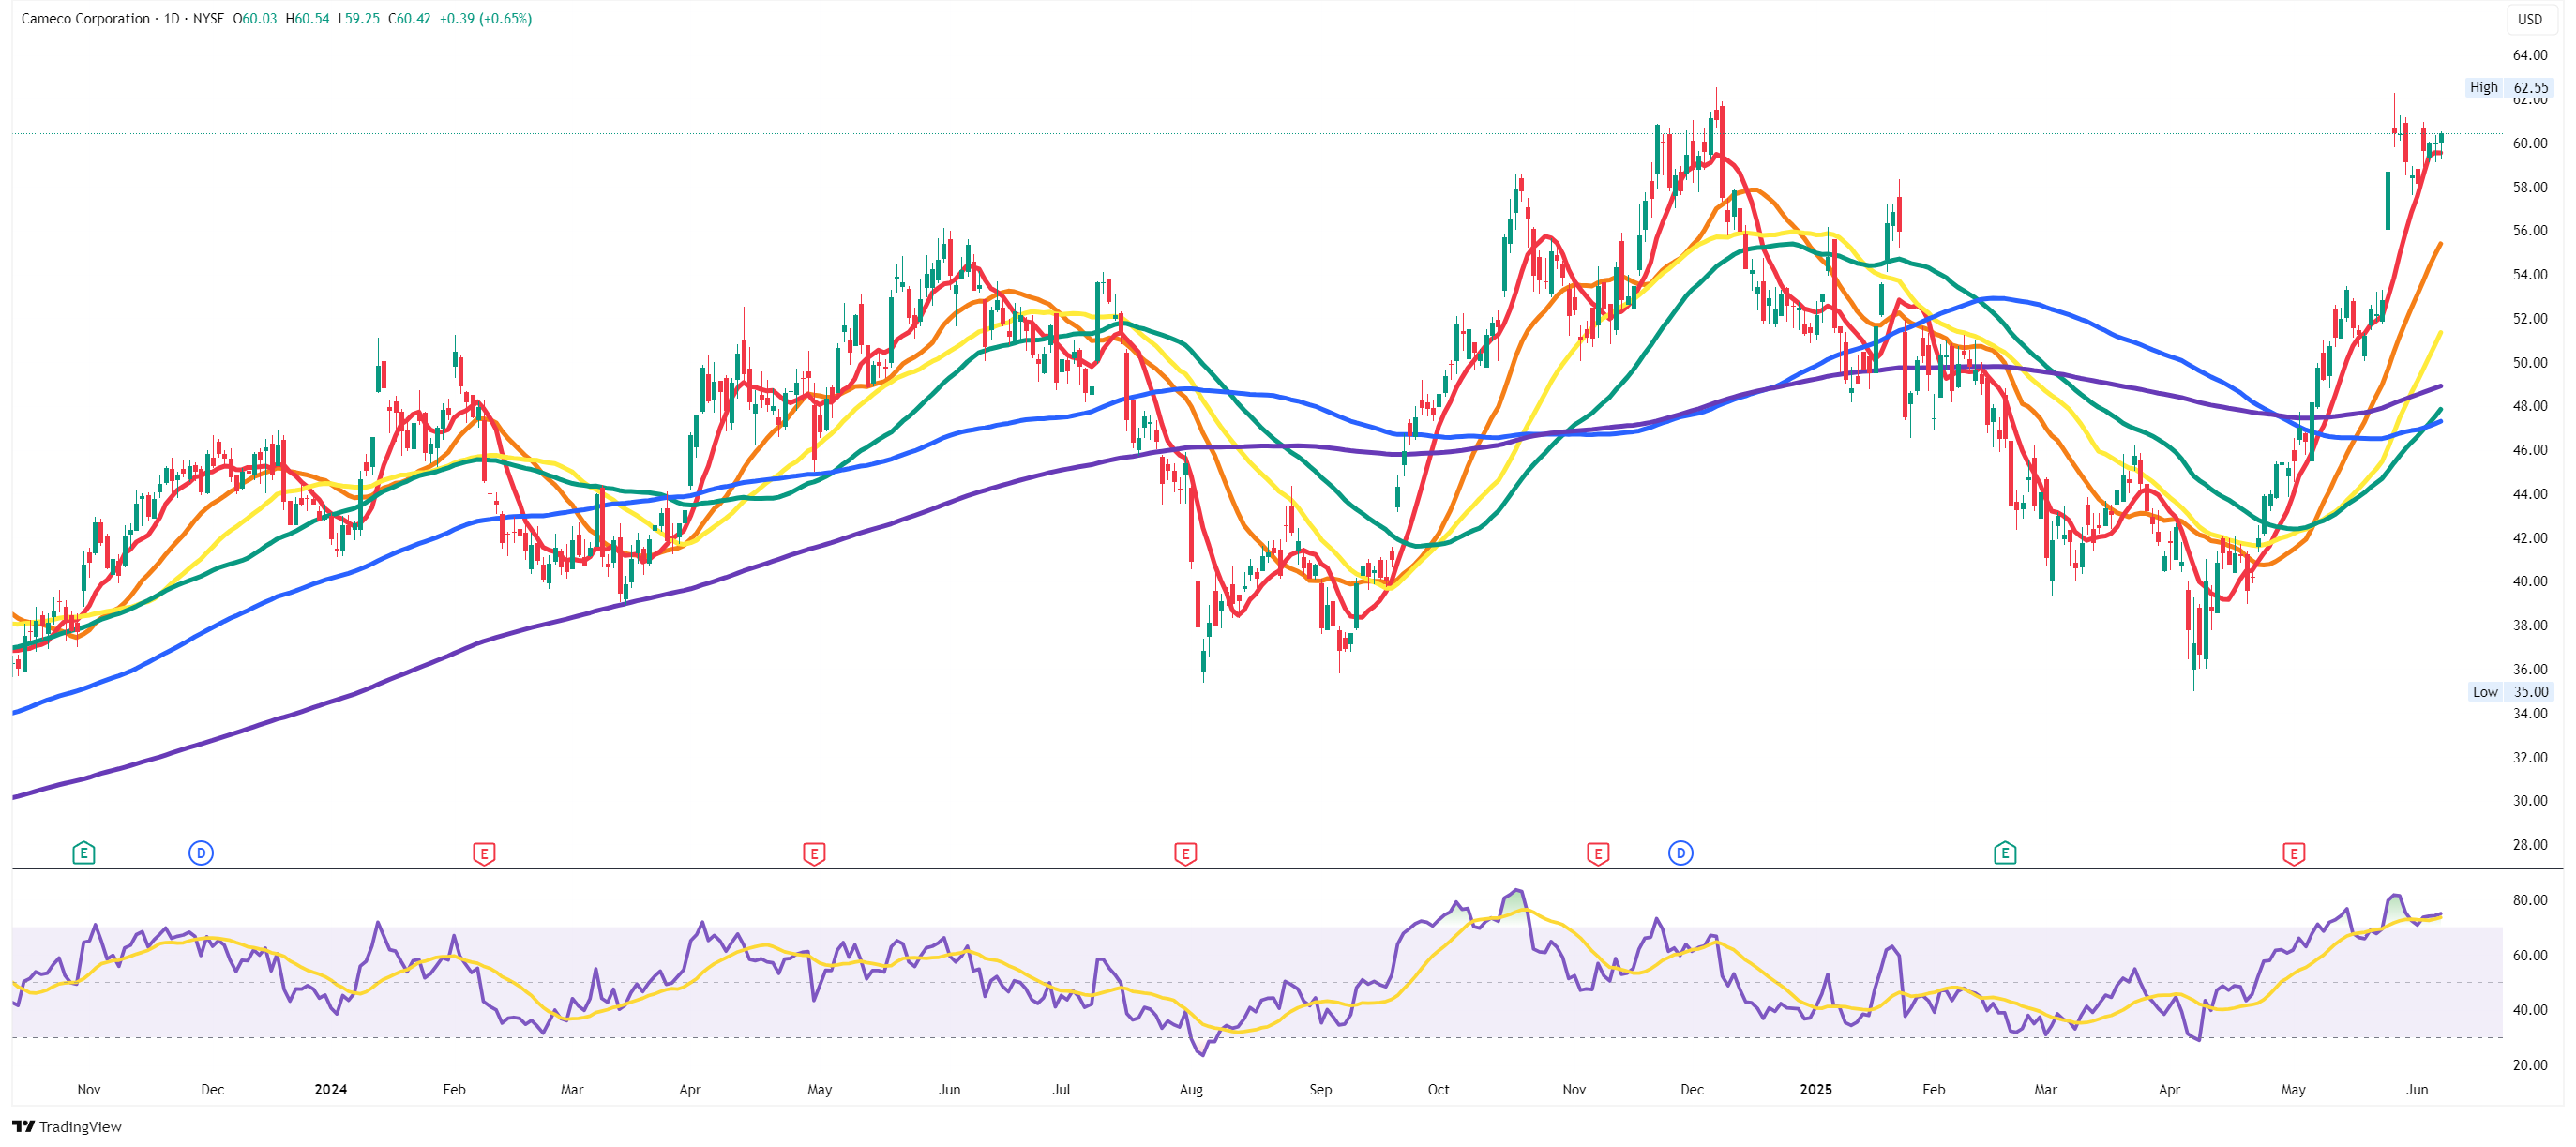The image size is (2576, 1147).
Task: Open the red earnings marker near February 2024
Action: click(484, 853)
